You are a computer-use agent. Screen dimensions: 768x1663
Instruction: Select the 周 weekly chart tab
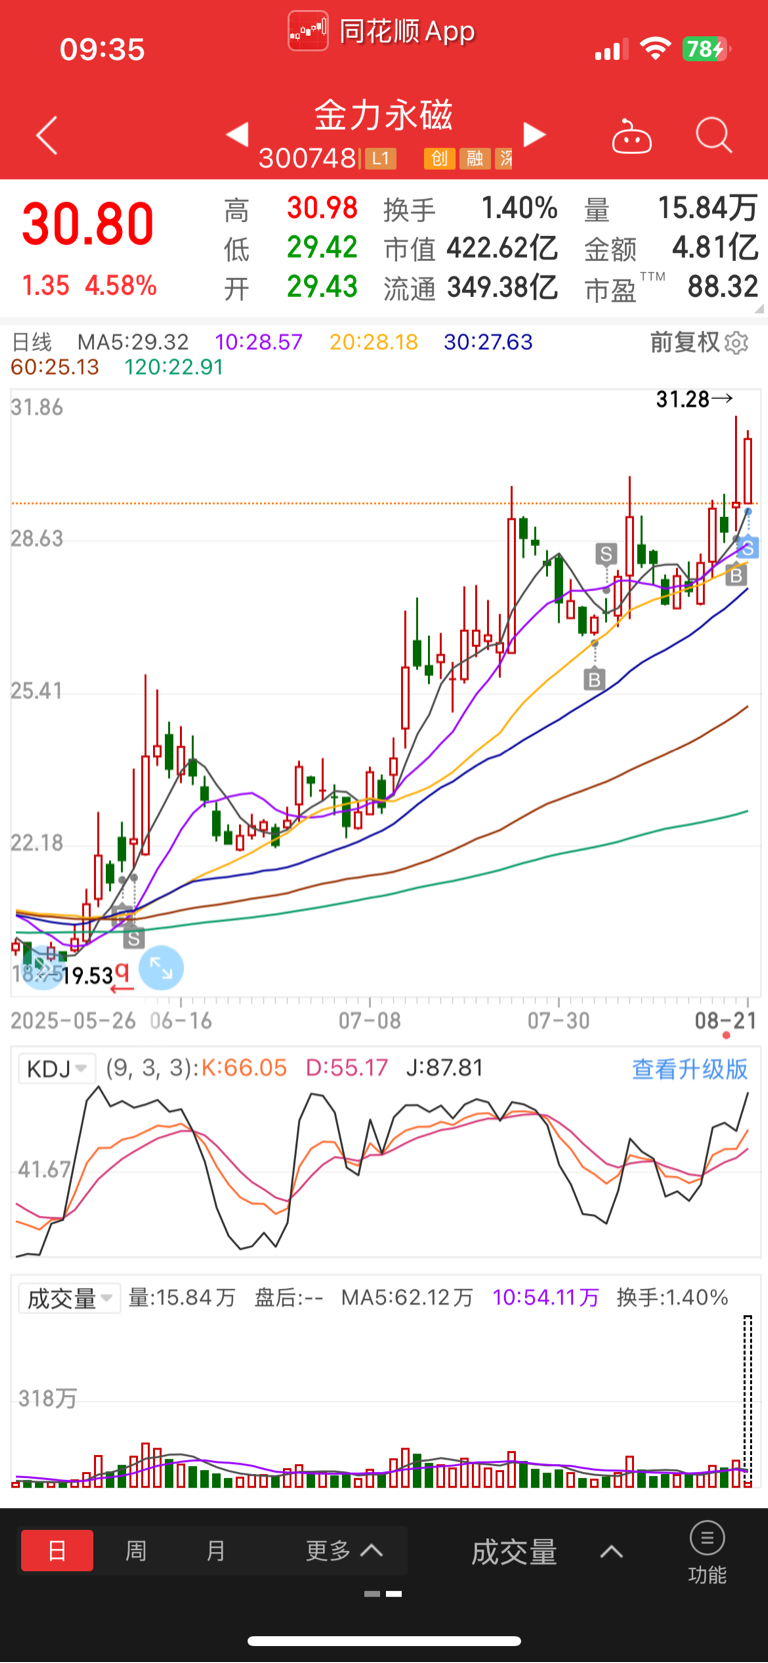pos(136,1551)
